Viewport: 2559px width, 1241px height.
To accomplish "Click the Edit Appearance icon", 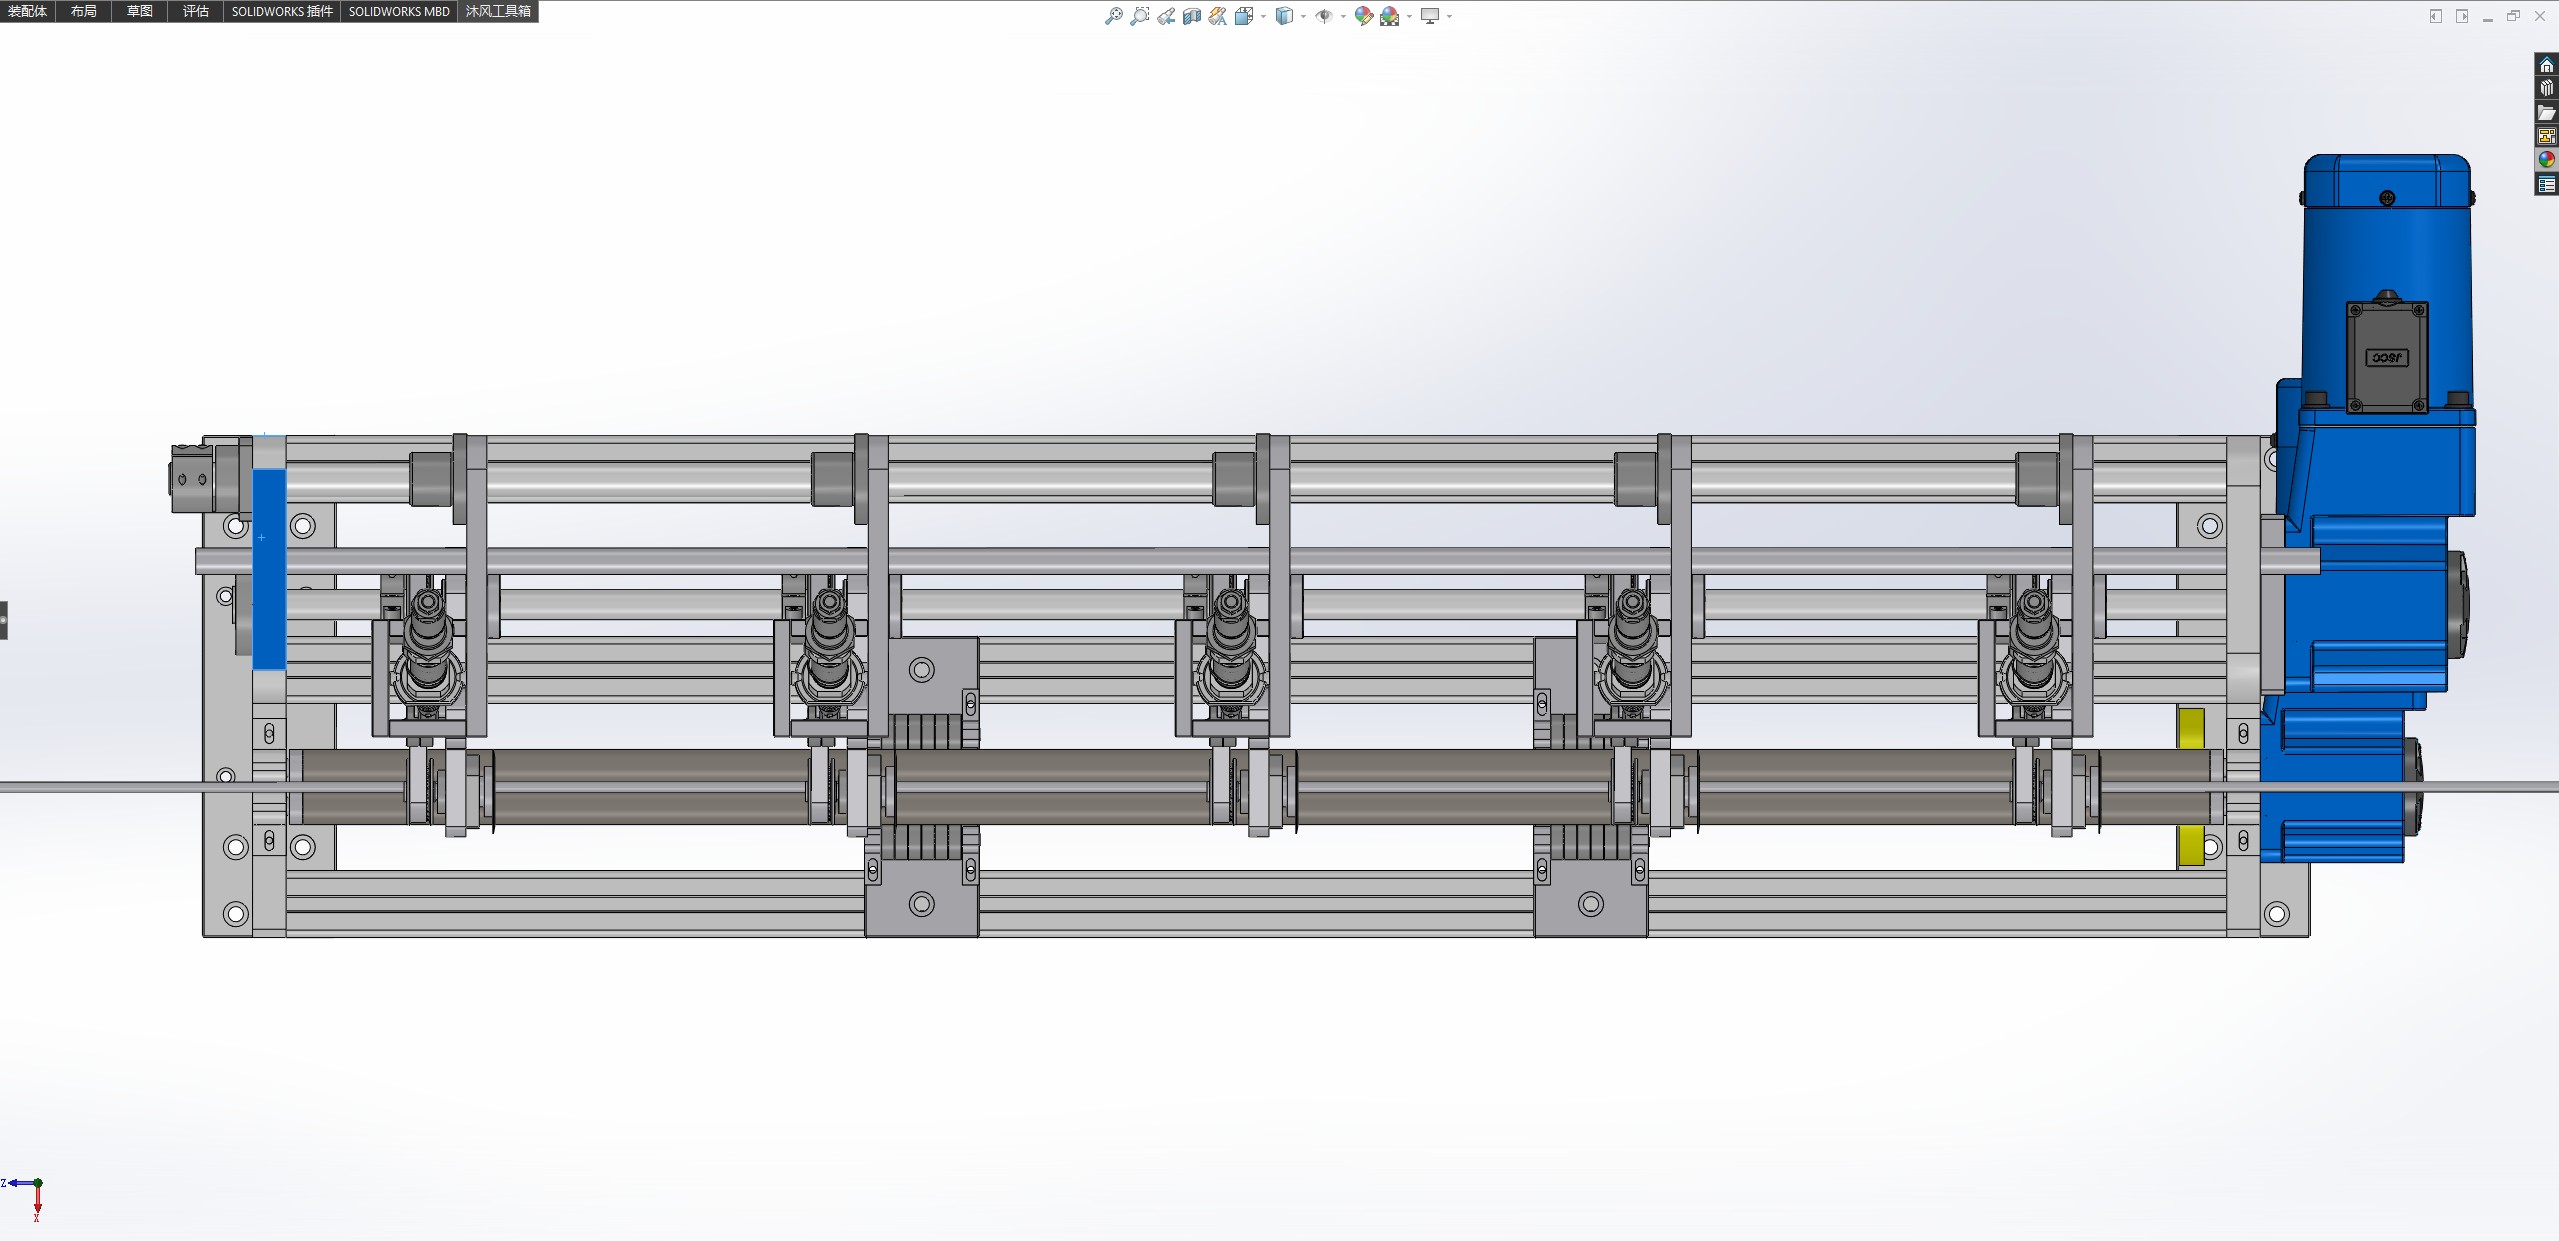I will [x=1363, y=16].
